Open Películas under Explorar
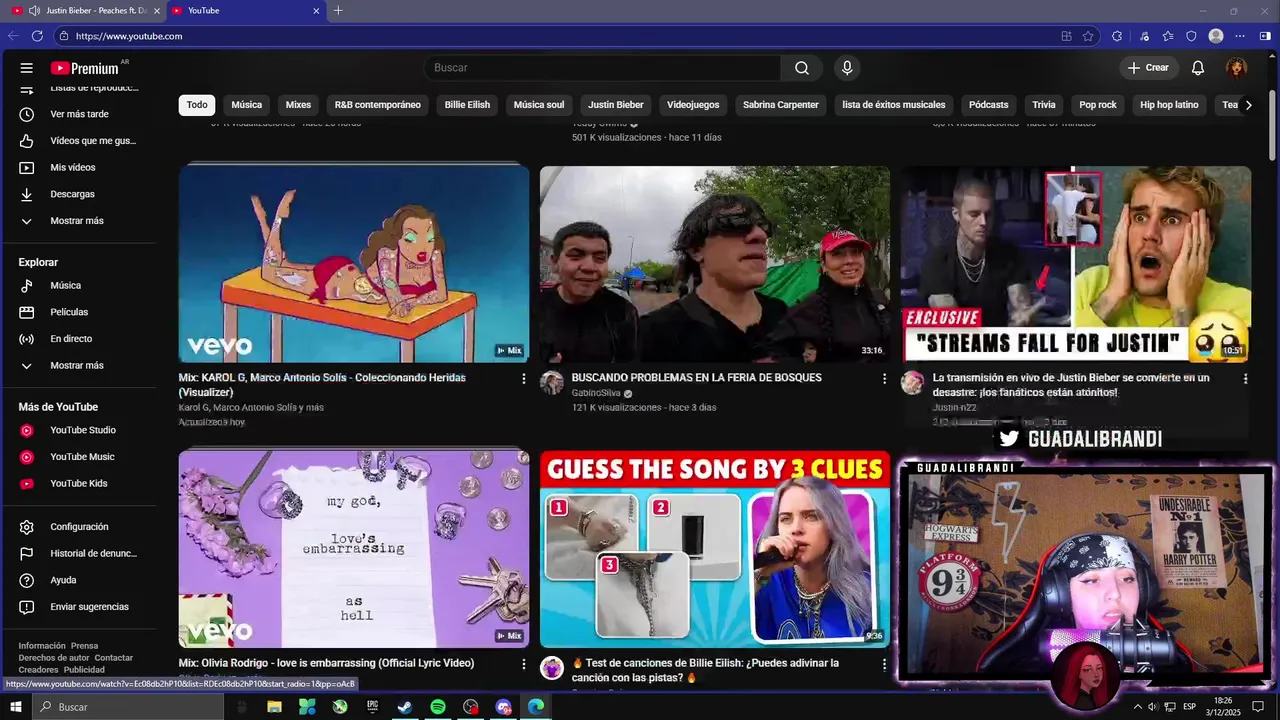Viewport: 1280px width, 720px height. [x=78, y=312]
